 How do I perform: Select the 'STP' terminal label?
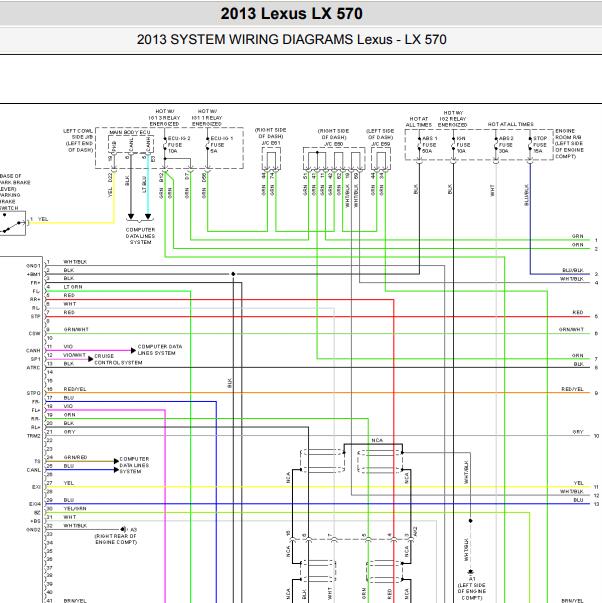click(35, 316)
